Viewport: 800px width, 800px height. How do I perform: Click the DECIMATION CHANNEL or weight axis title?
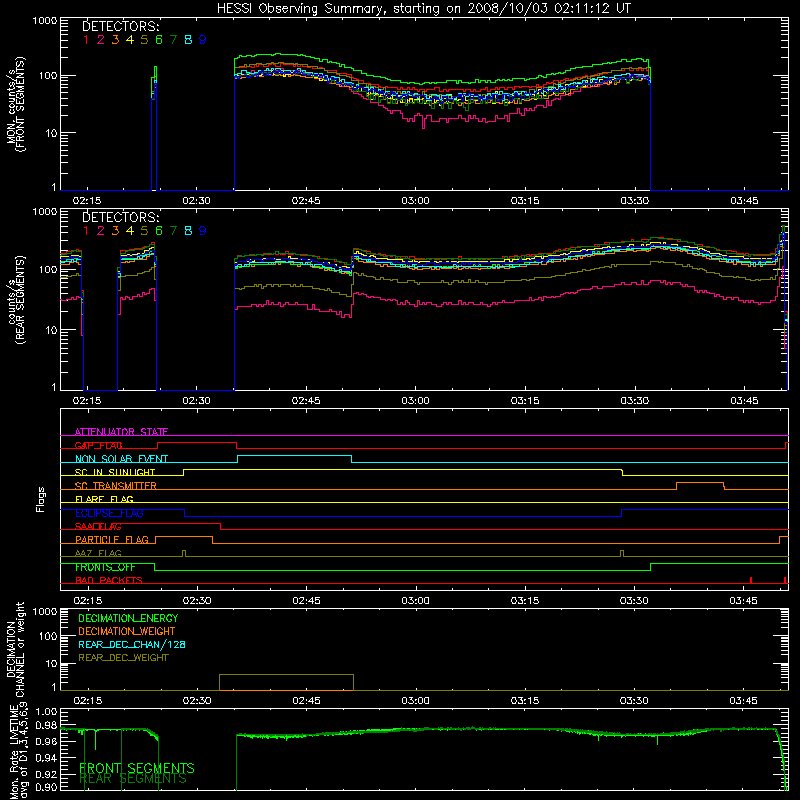point(15,650)
